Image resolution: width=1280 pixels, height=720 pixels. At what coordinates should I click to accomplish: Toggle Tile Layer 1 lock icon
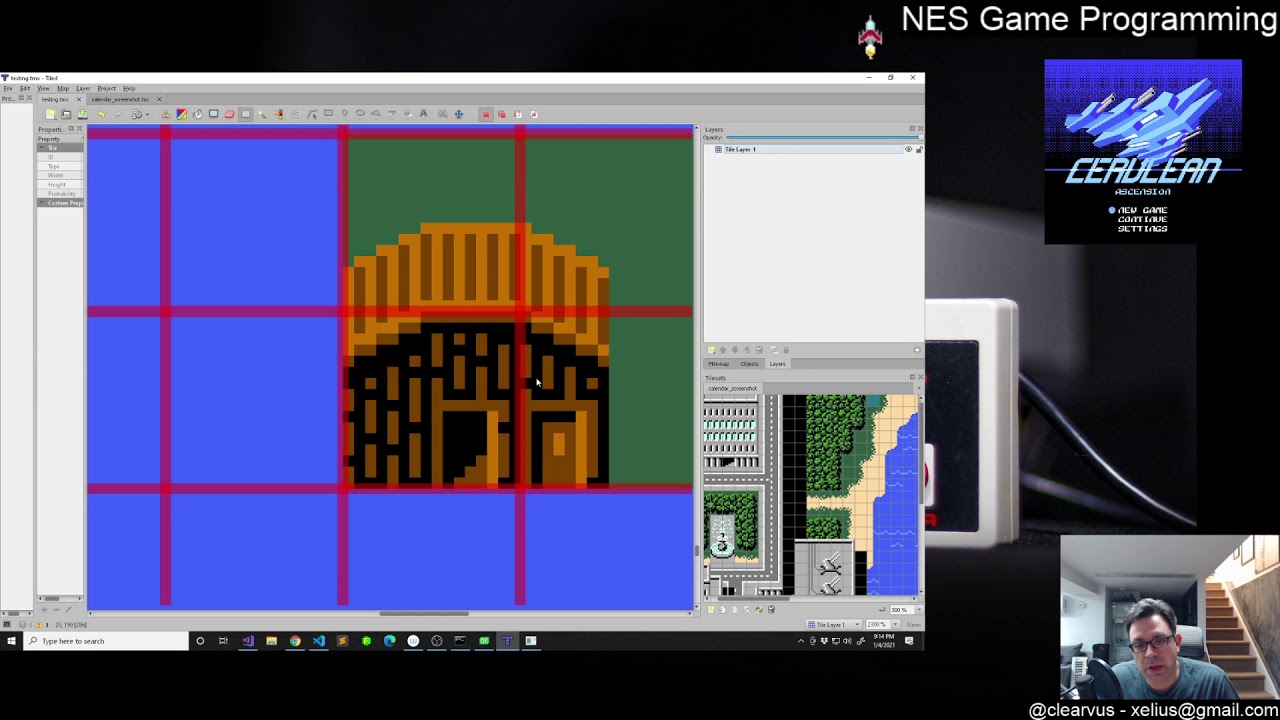click(x=918, y=150)
